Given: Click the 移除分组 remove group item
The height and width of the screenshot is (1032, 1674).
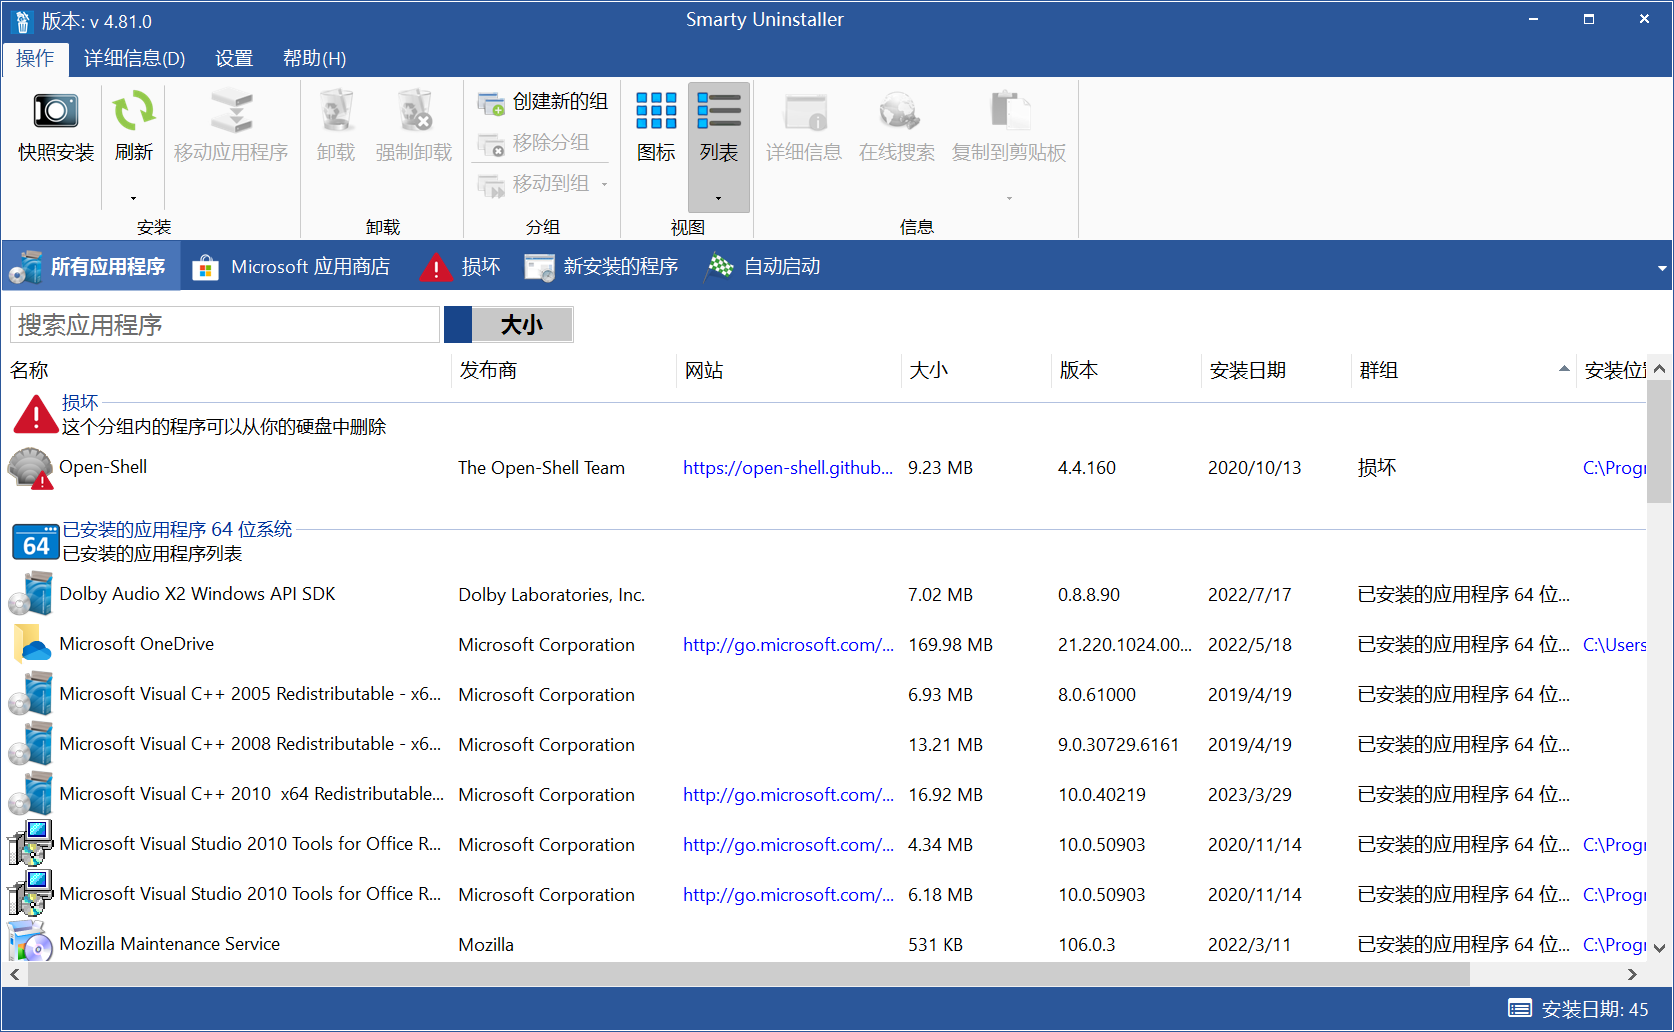Looking at the screenshot, I should tap(534, 143).
